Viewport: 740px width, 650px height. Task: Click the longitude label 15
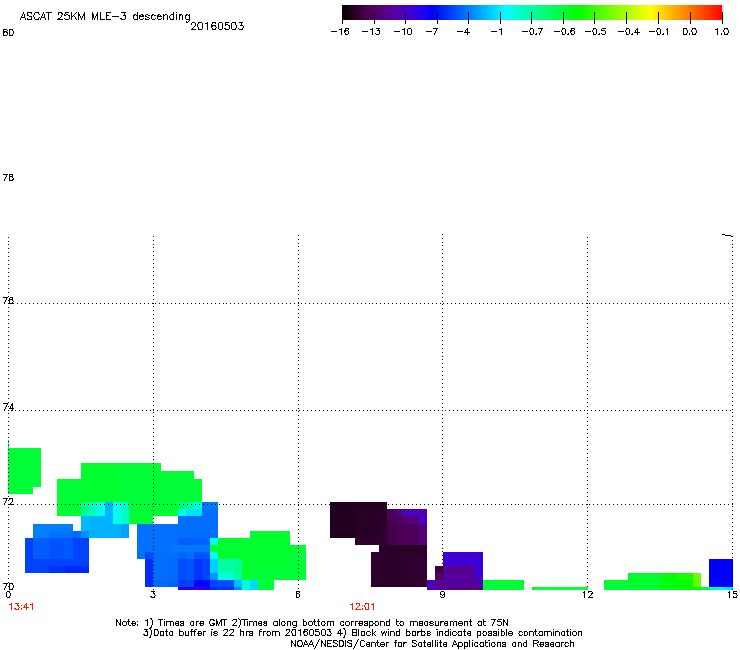pyautogui.click(x=732, y=594)
